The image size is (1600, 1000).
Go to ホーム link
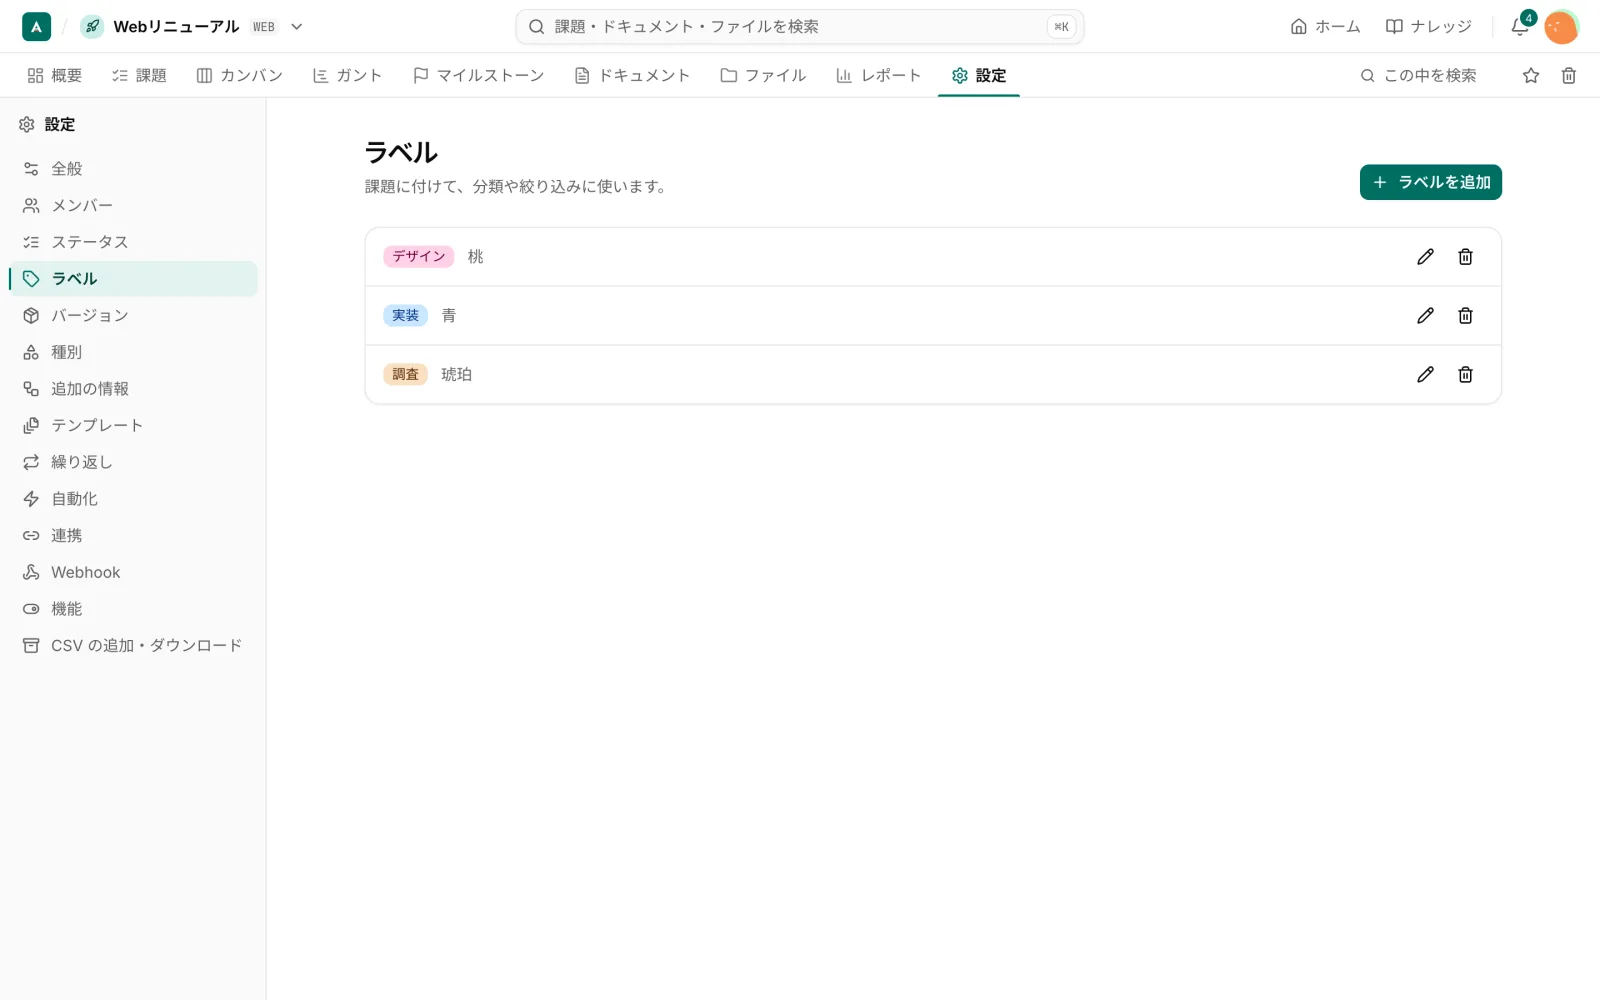(1325, 27)
